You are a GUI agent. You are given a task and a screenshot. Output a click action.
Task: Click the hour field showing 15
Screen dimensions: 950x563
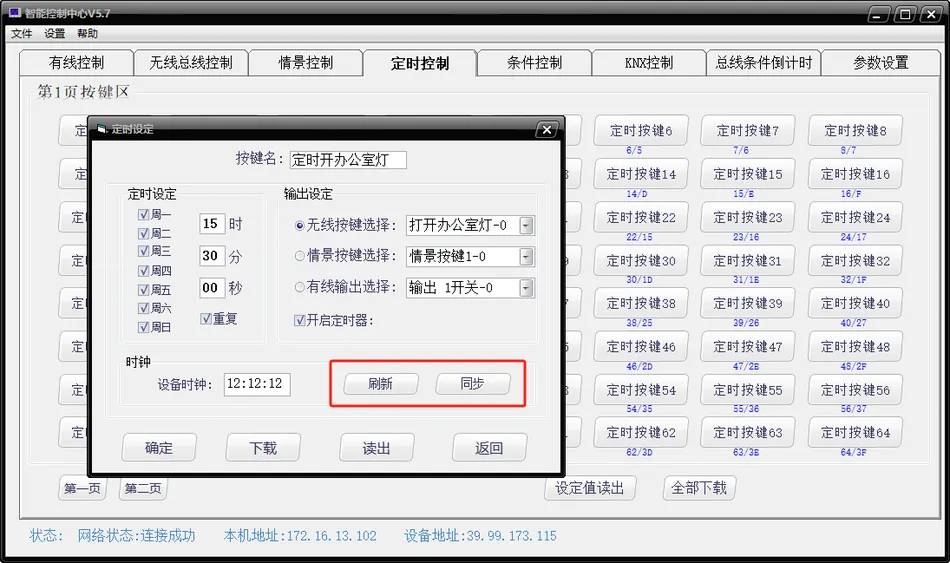pyautogui.click(x=212, y=224)
